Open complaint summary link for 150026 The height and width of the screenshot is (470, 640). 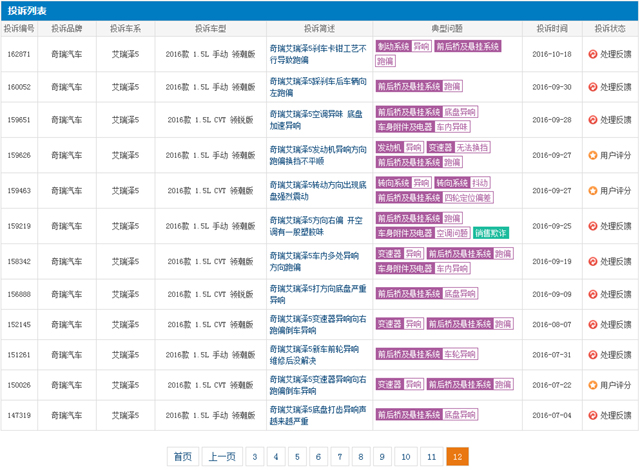point(318,385)
